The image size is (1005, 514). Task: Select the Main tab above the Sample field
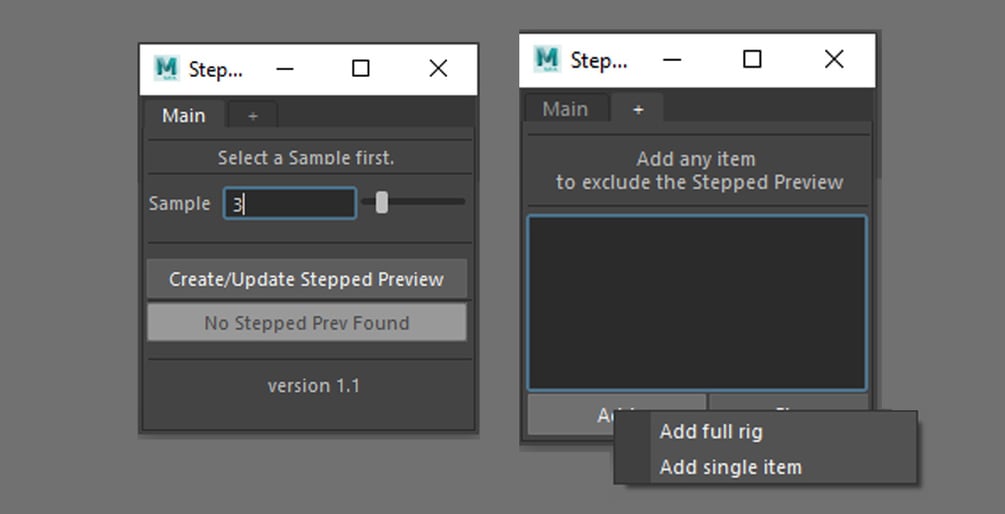[x=184, y=116]
